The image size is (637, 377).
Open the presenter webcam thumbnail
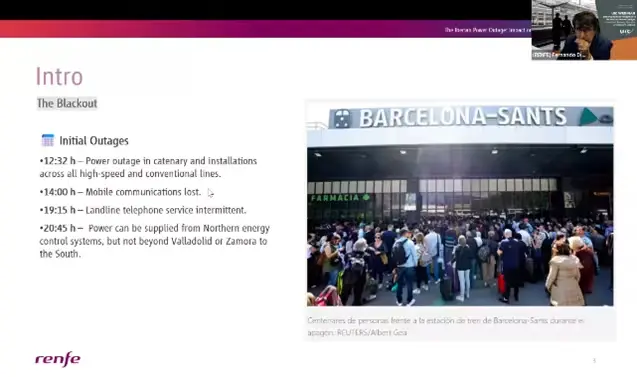pos(584,30)
